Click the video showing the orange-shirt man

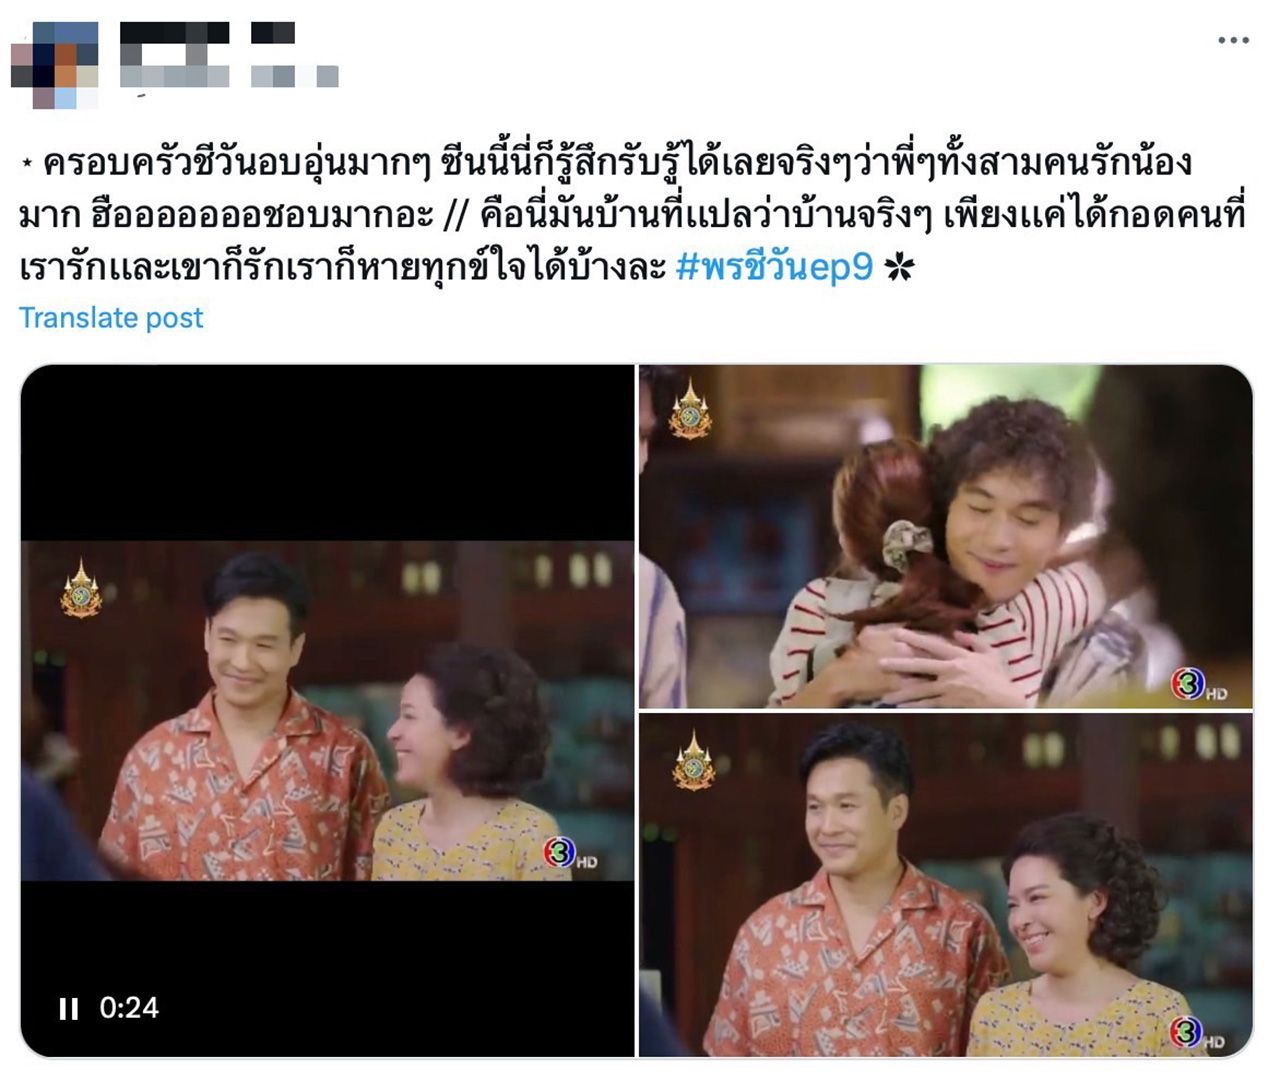pyautogui.click(x=327, y=711)
